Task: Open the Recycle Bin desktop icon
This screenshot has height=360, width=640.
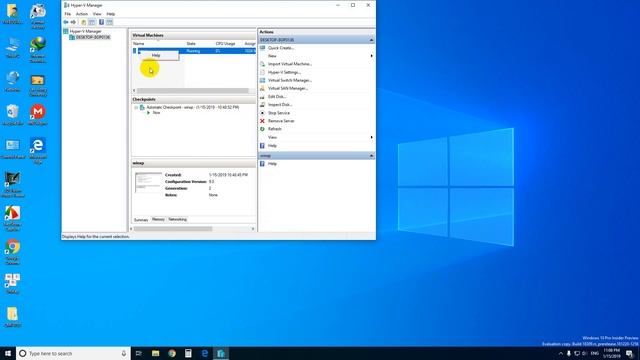Action: pos(12,115)
